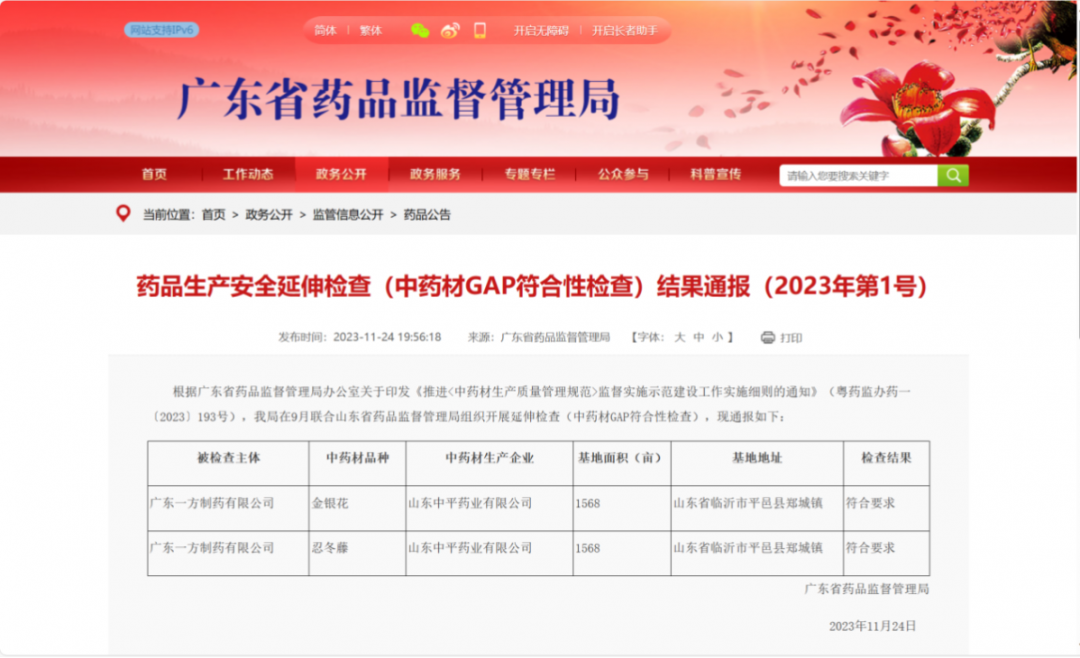1080x658 pixels.
Task: Click the WeChat icon in top bar
Action: [420, 31]
